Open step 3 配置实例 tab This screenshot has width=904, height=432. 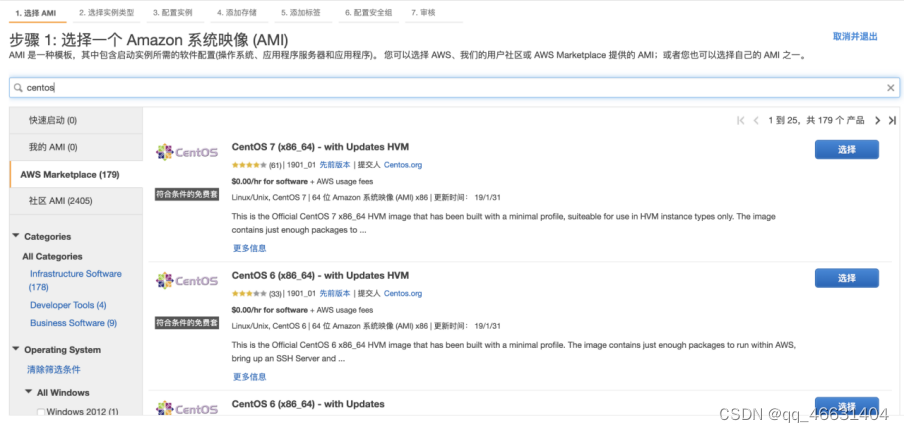pos(173,13)
